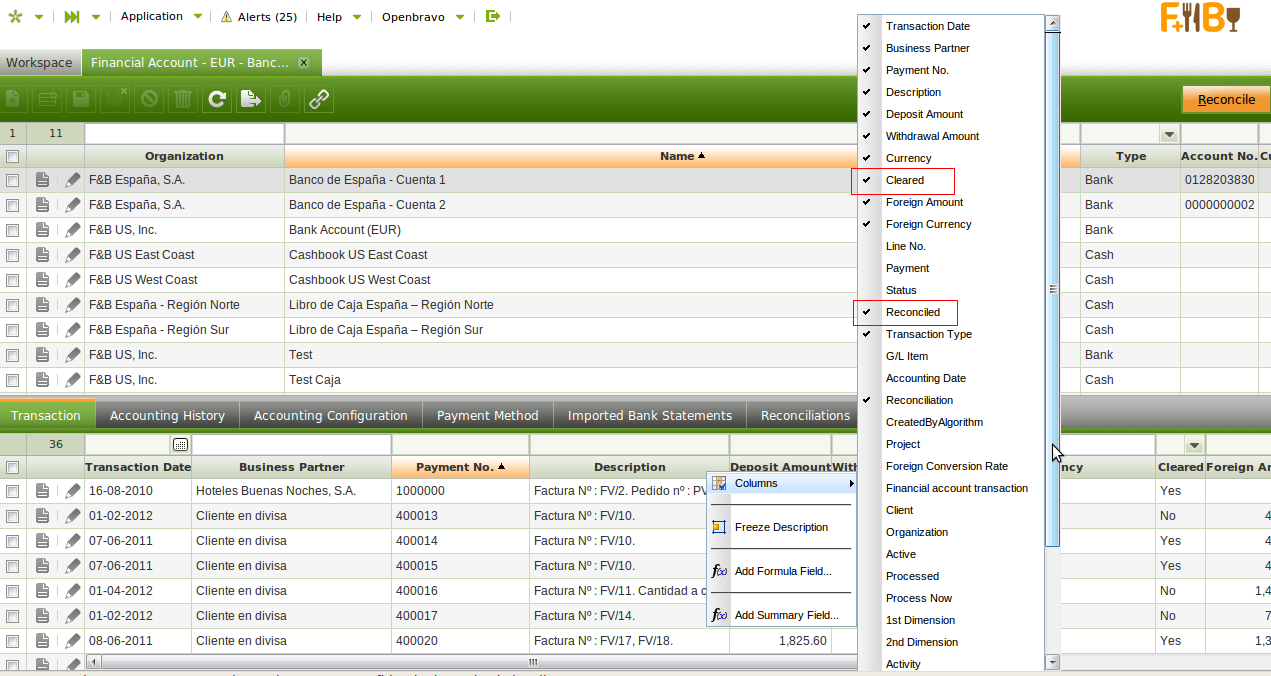Click the Organization filter input field
This screenshot has height=676, width=1271.
point(184,133)
